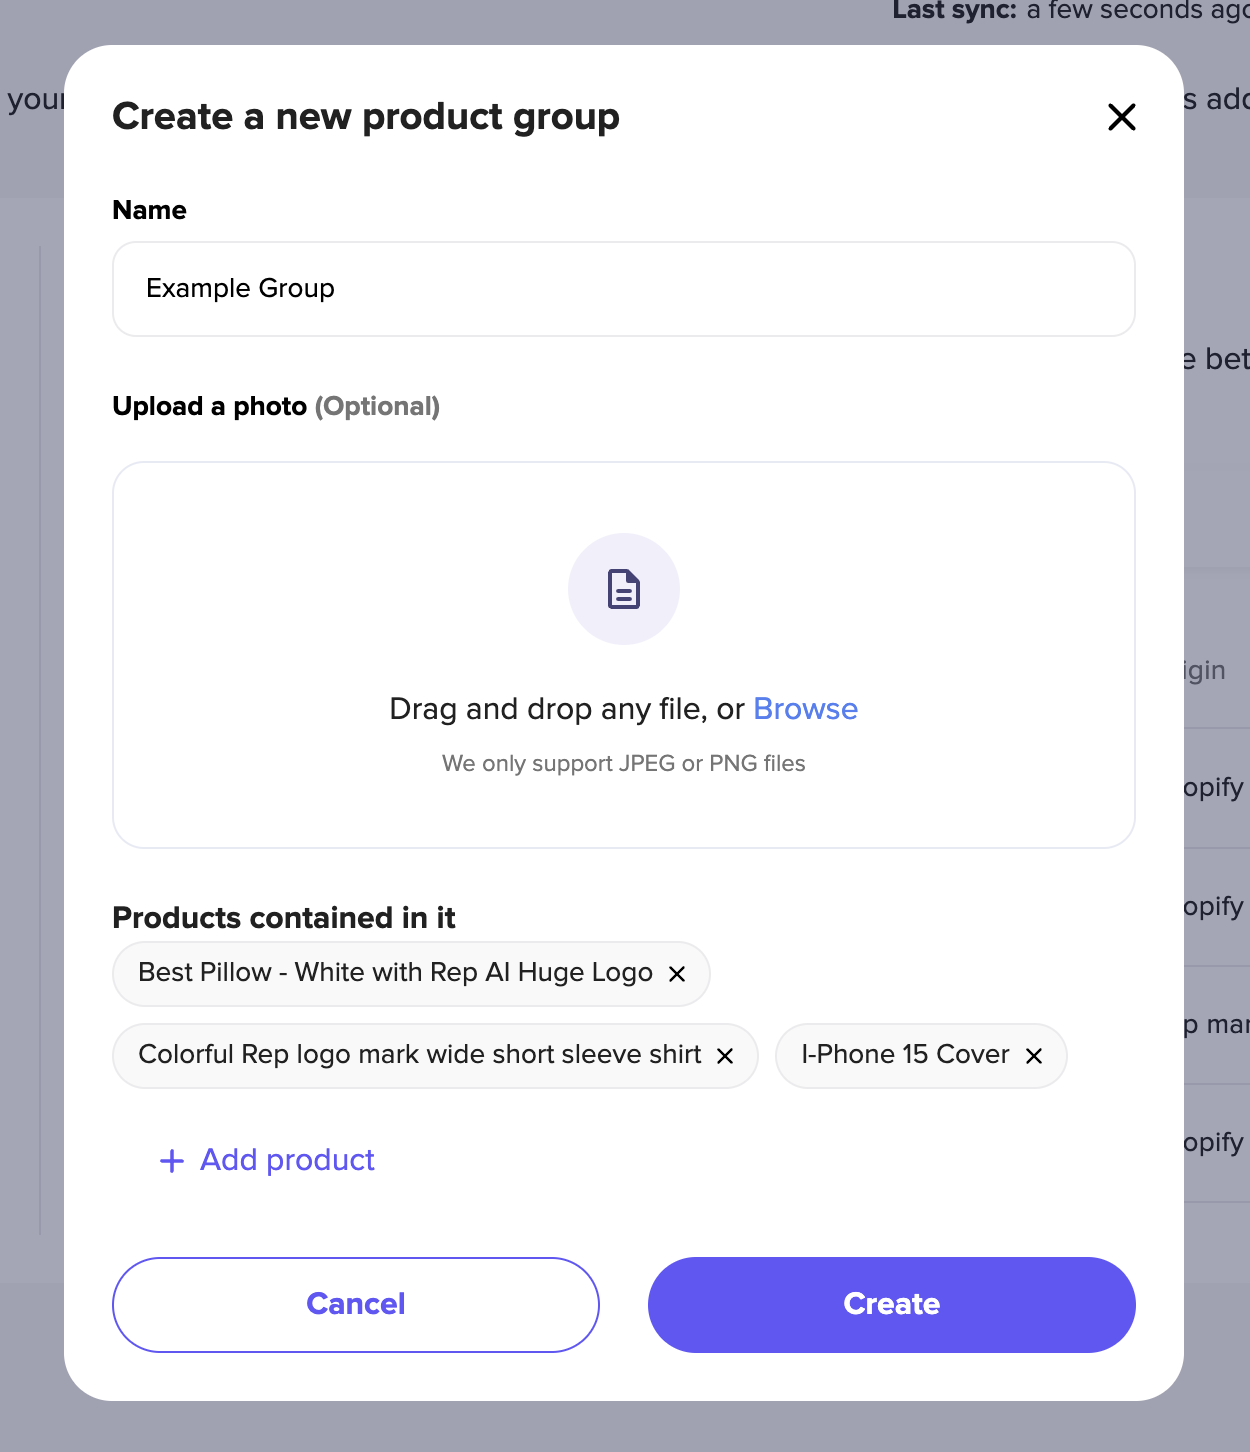
Task: Open the Browse file link
Action: (805, 709)
